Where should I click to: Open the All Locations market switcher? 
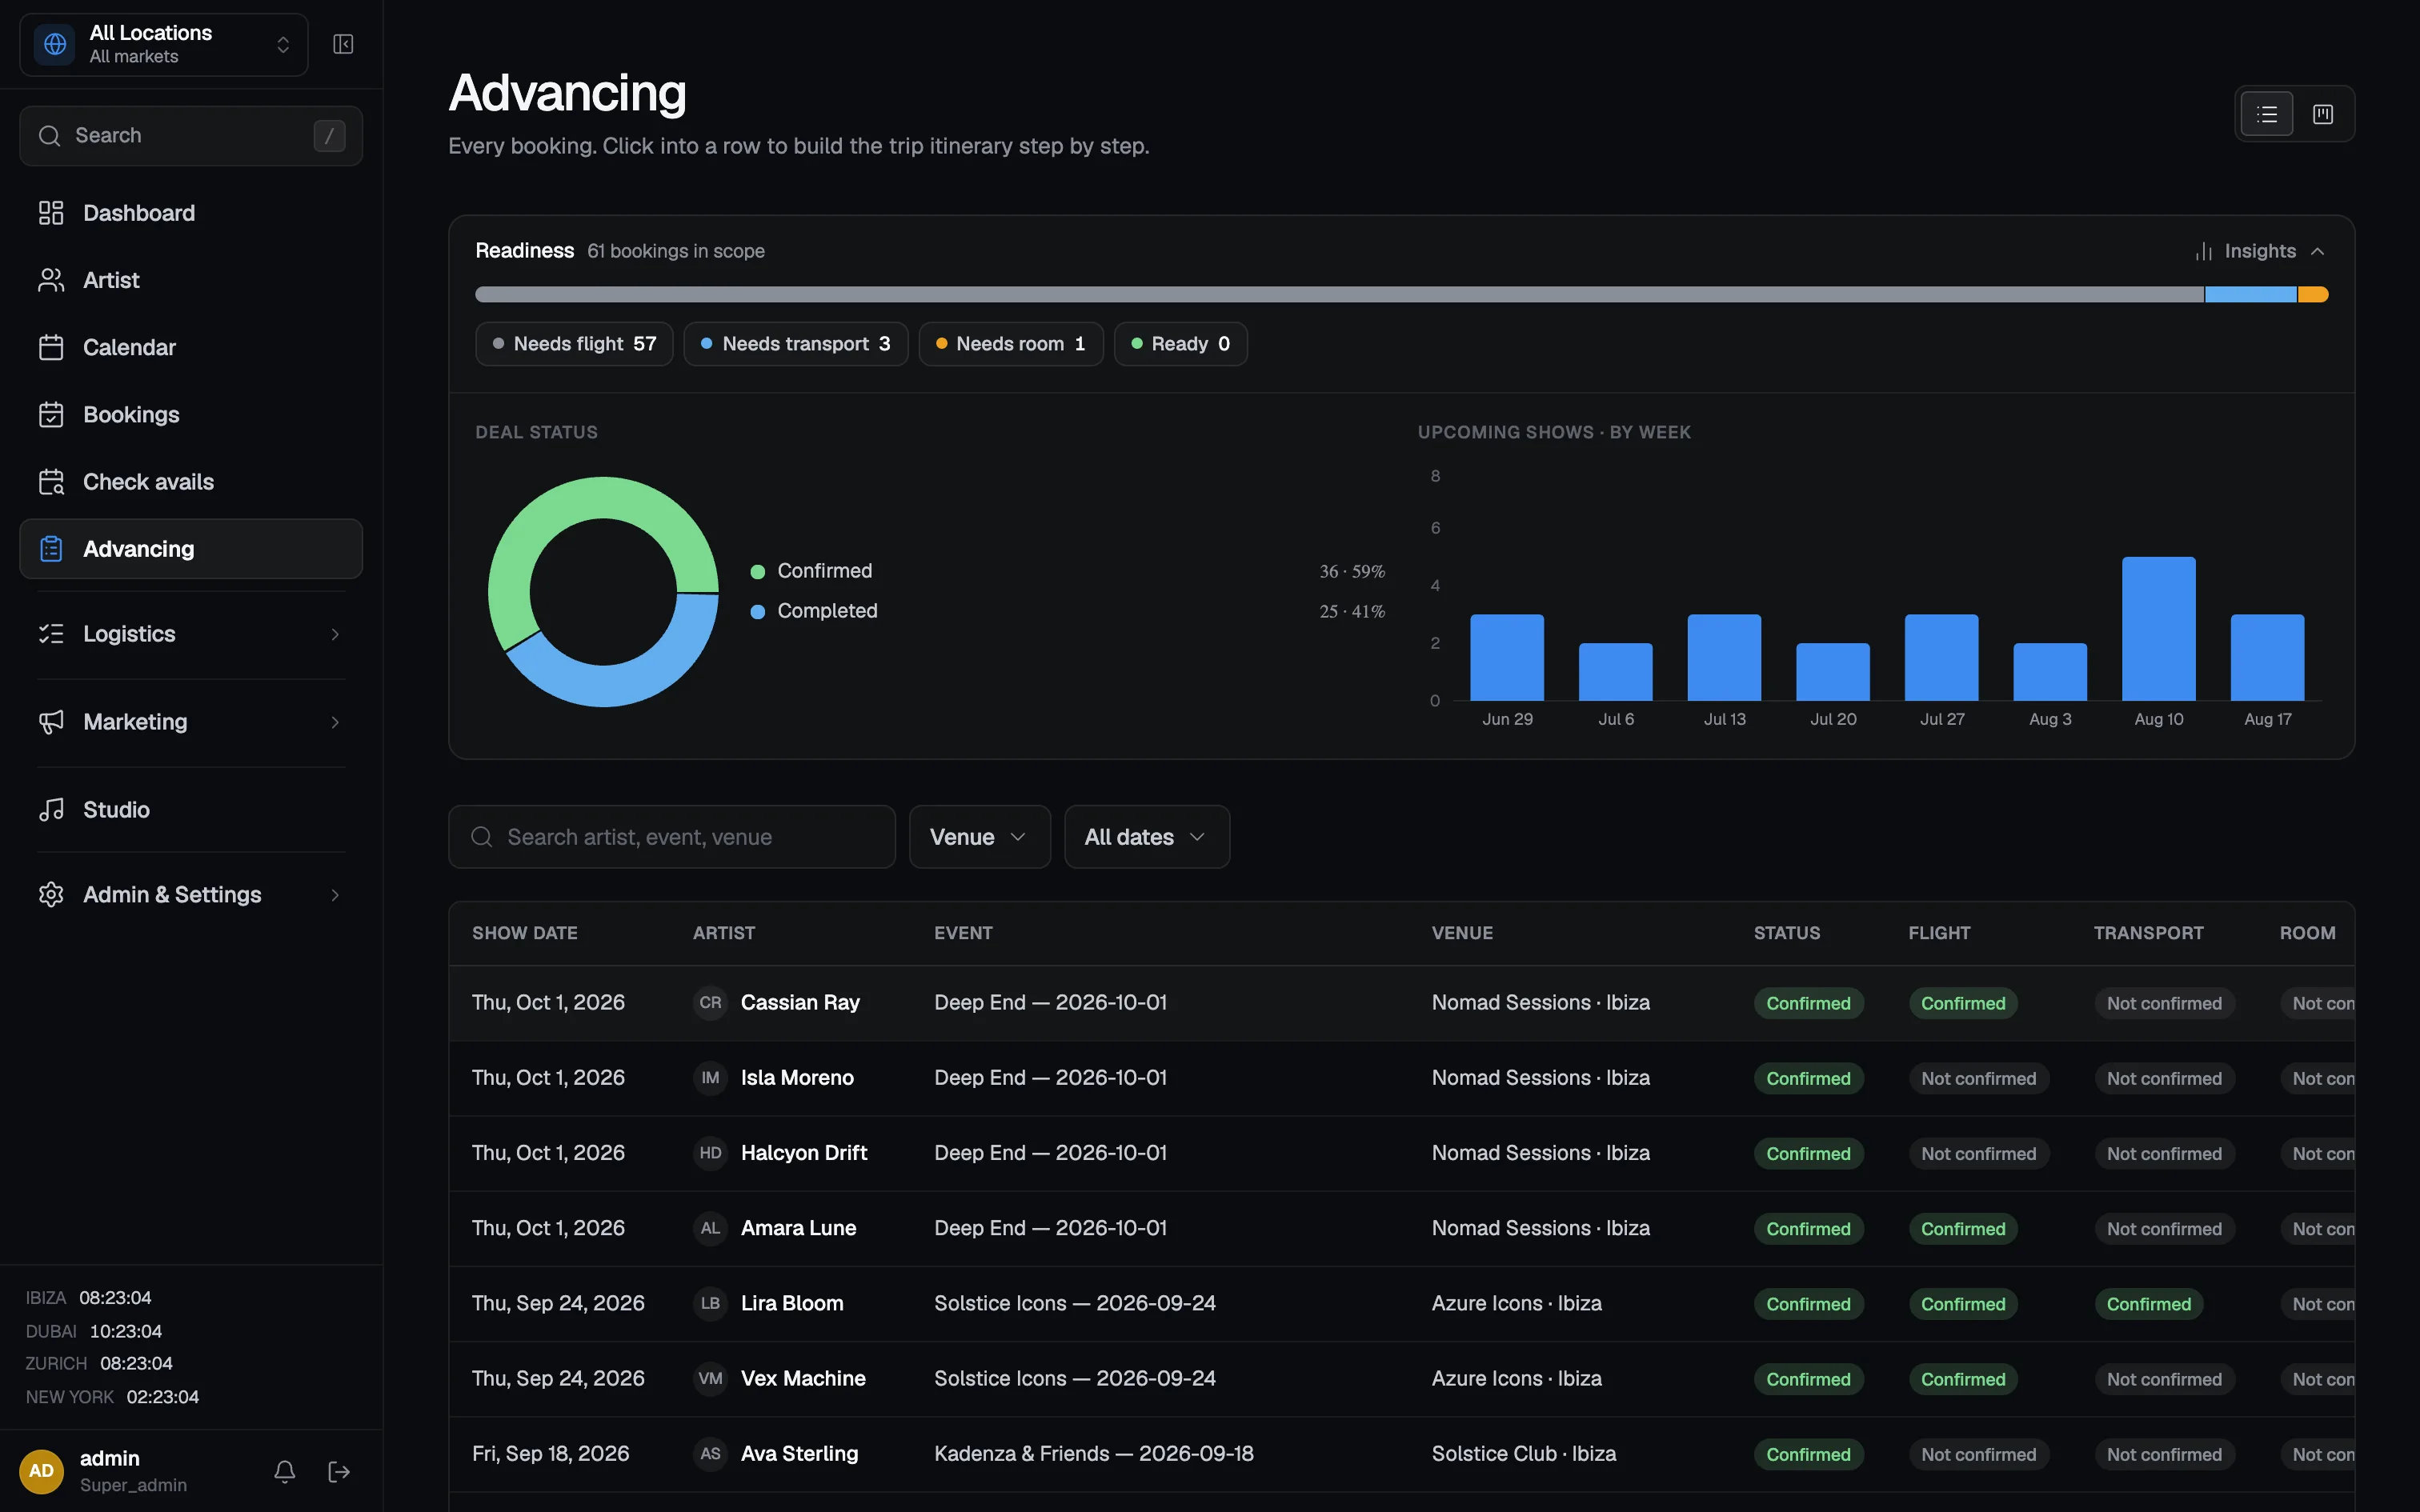[x=164, y=44]
